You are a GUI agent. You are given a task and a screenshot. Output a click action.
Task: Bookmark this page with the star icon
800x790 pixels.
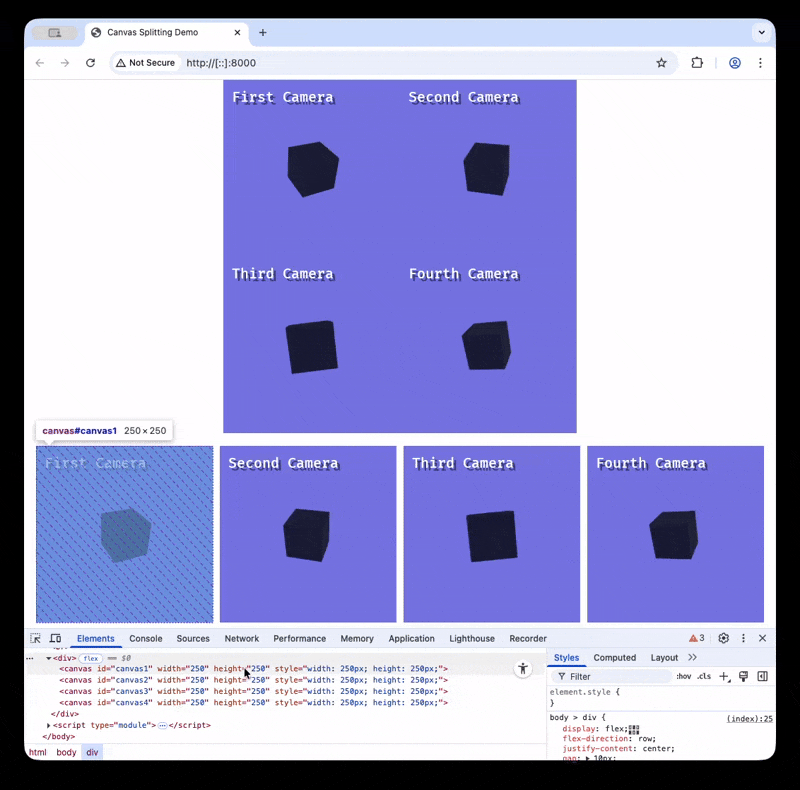[661, 63]
